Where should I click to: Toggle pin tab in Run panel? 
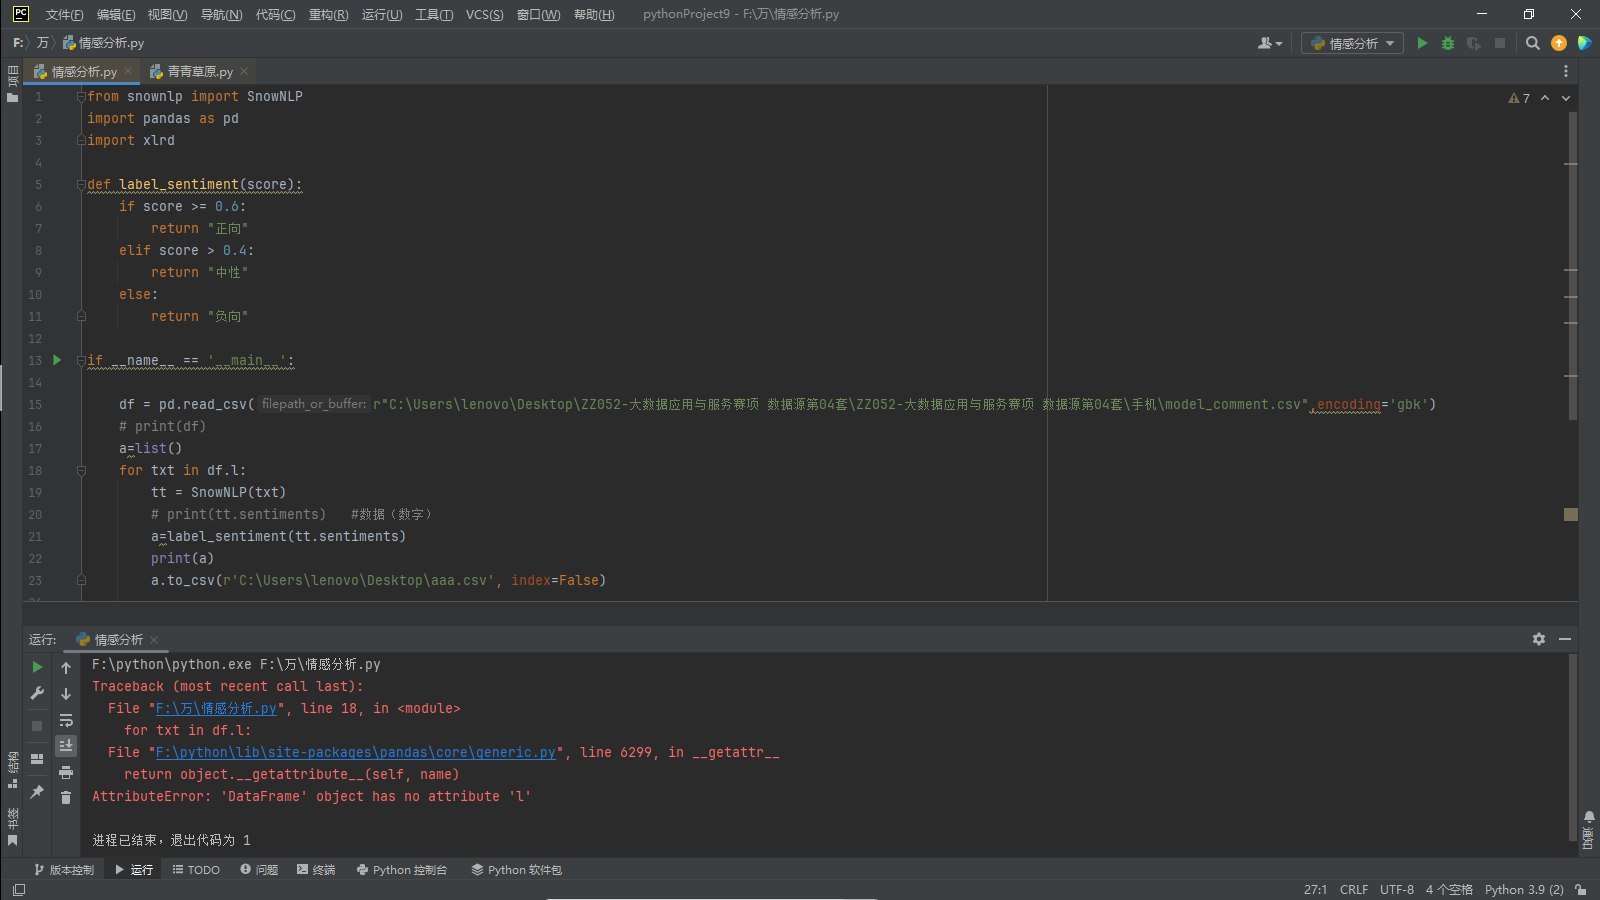37,791
